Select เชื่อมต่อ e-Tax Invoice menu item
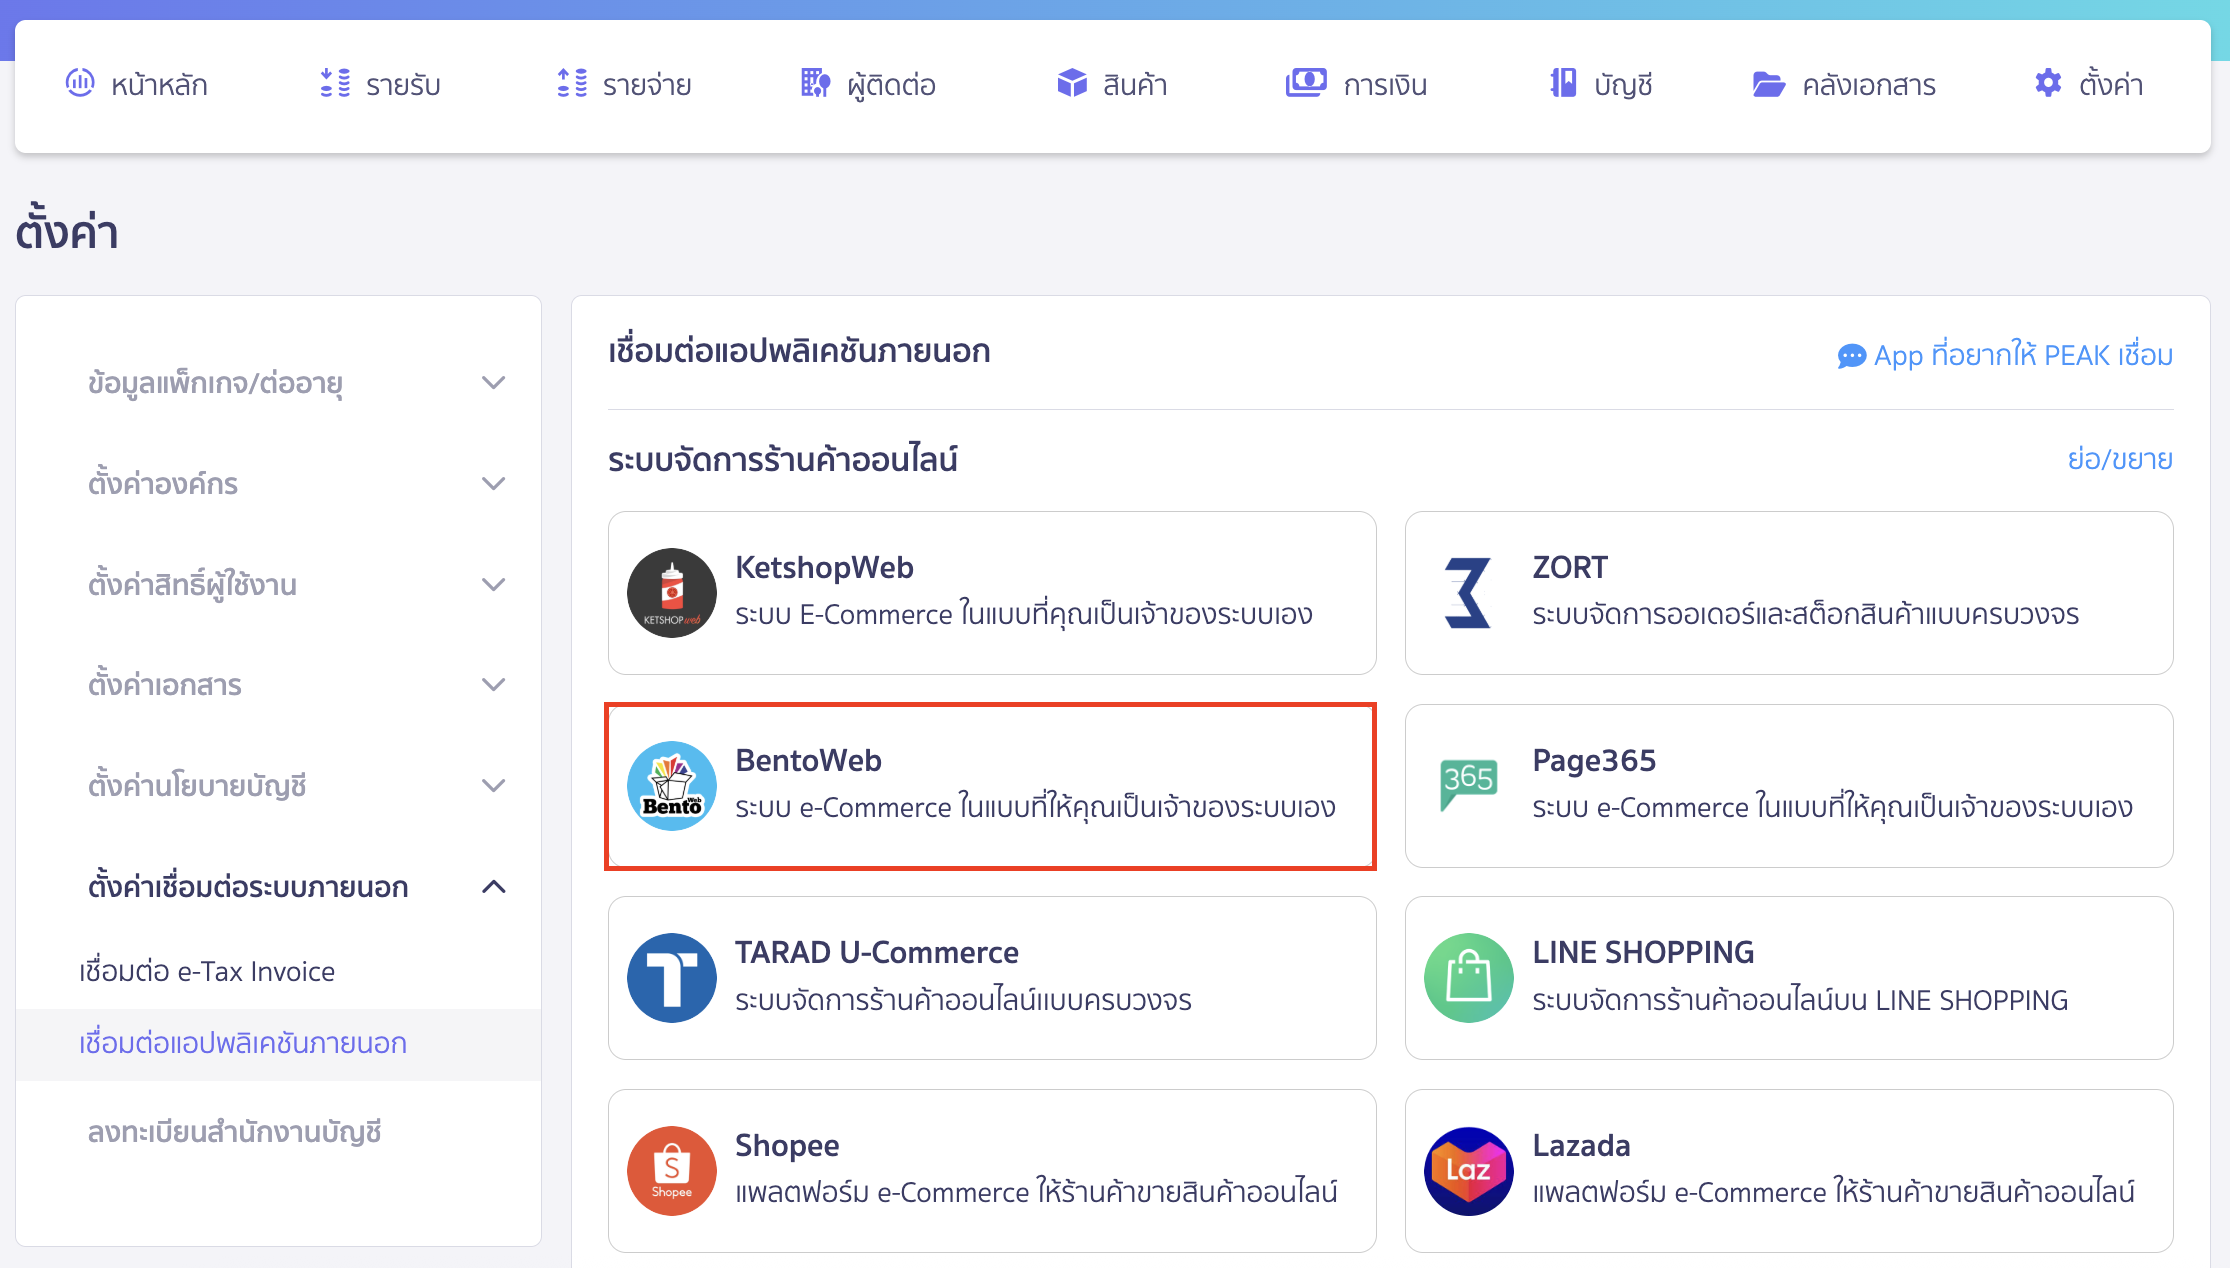 (x=206, y=970)
